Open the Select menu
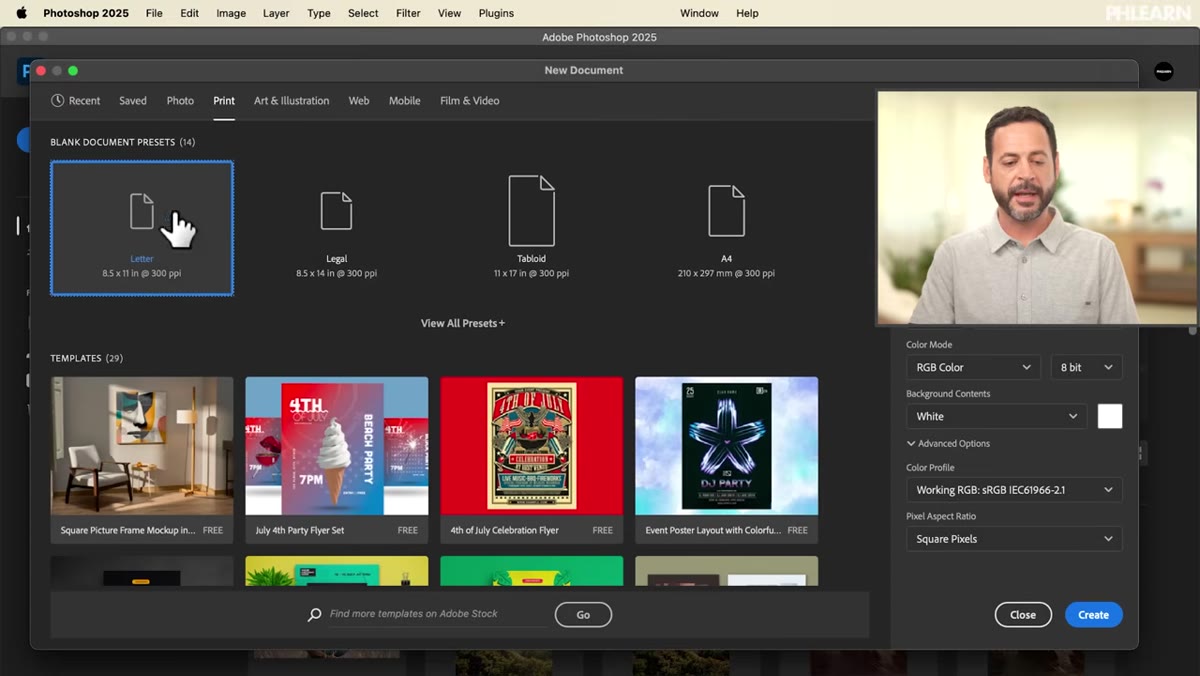The height and width of the screenshot is (676, 1200). coord(363,13)
